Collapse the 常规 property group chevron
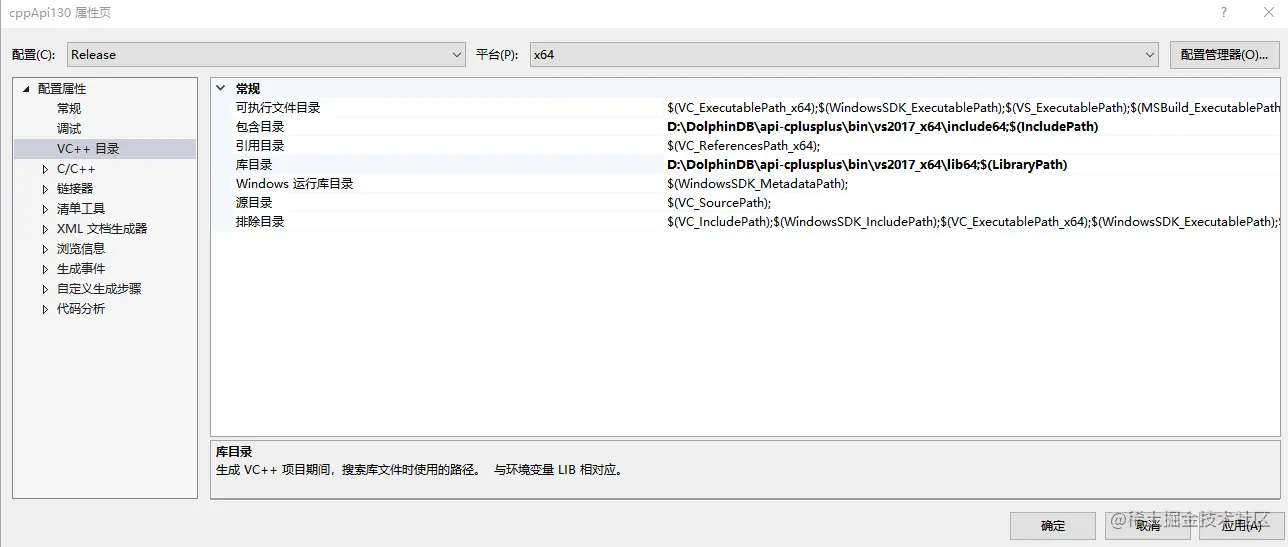 pyautogui.click(x=221, y=89)
